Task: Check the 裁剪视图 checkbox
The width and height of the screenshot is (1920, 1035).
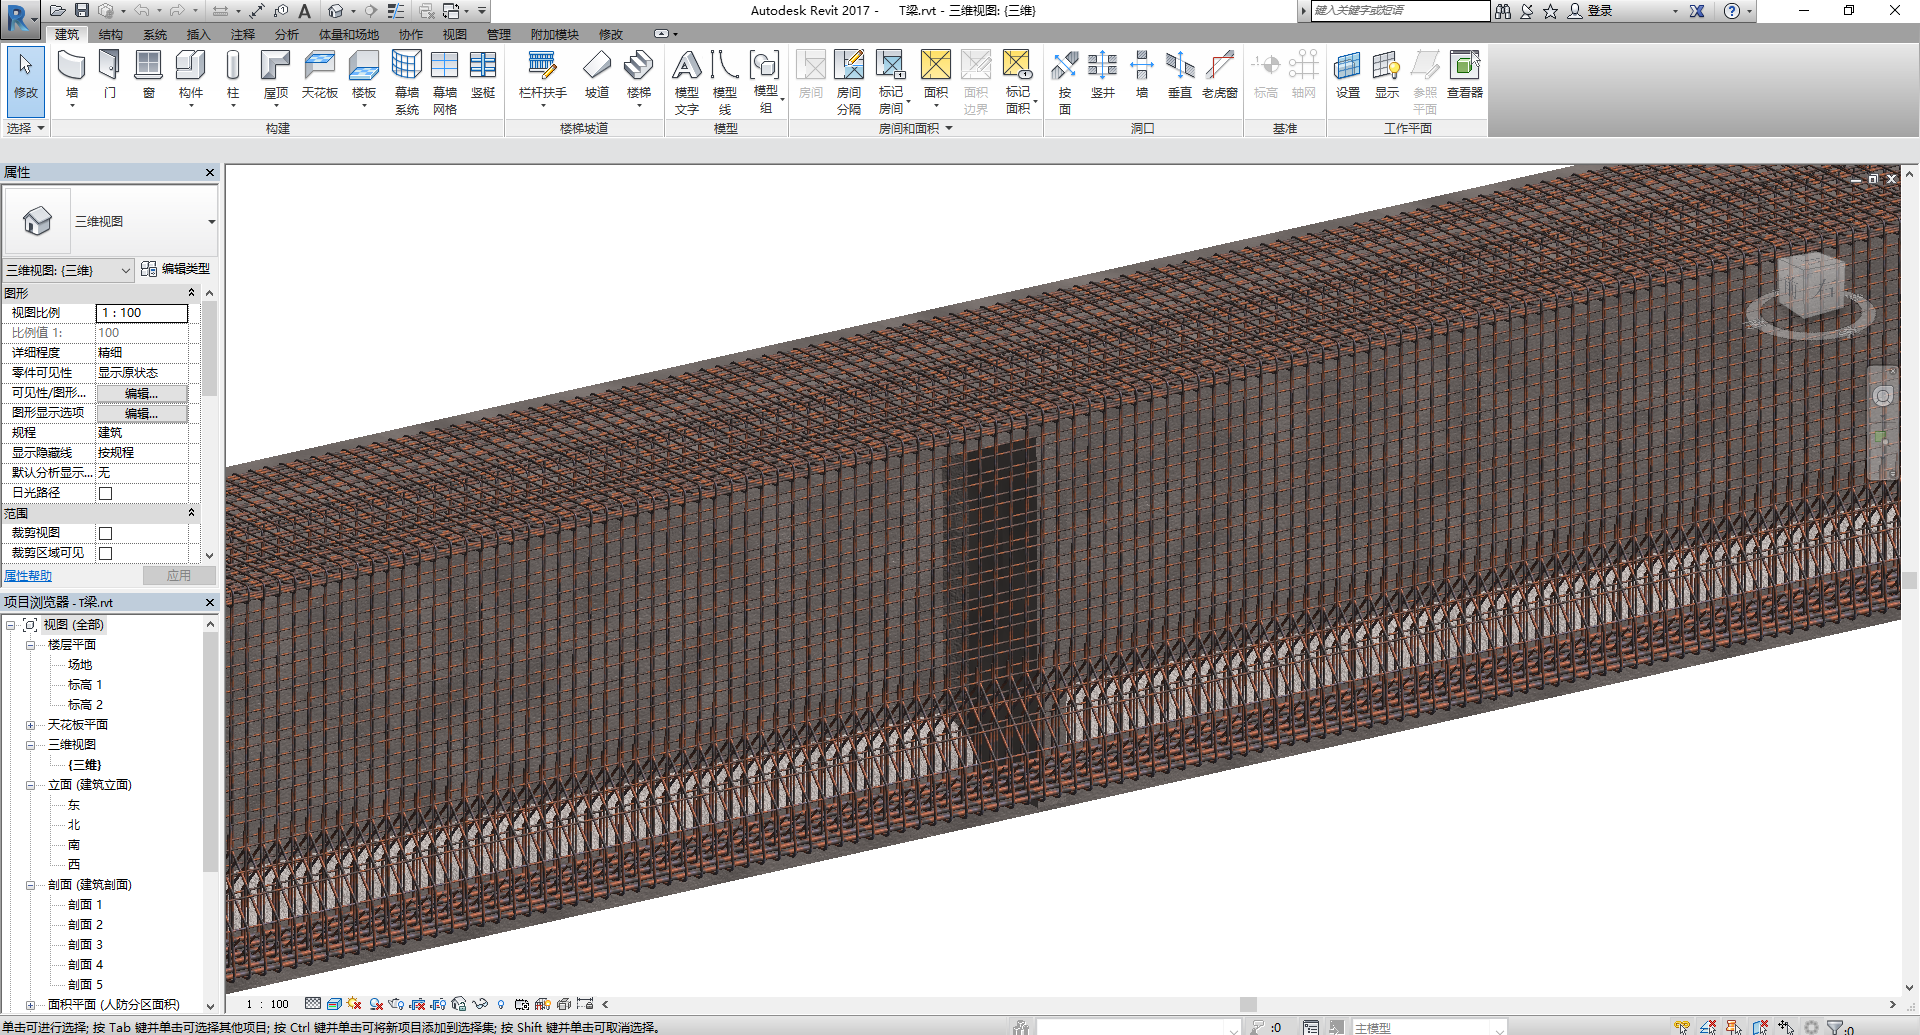Action: click(x=105, y=532)
